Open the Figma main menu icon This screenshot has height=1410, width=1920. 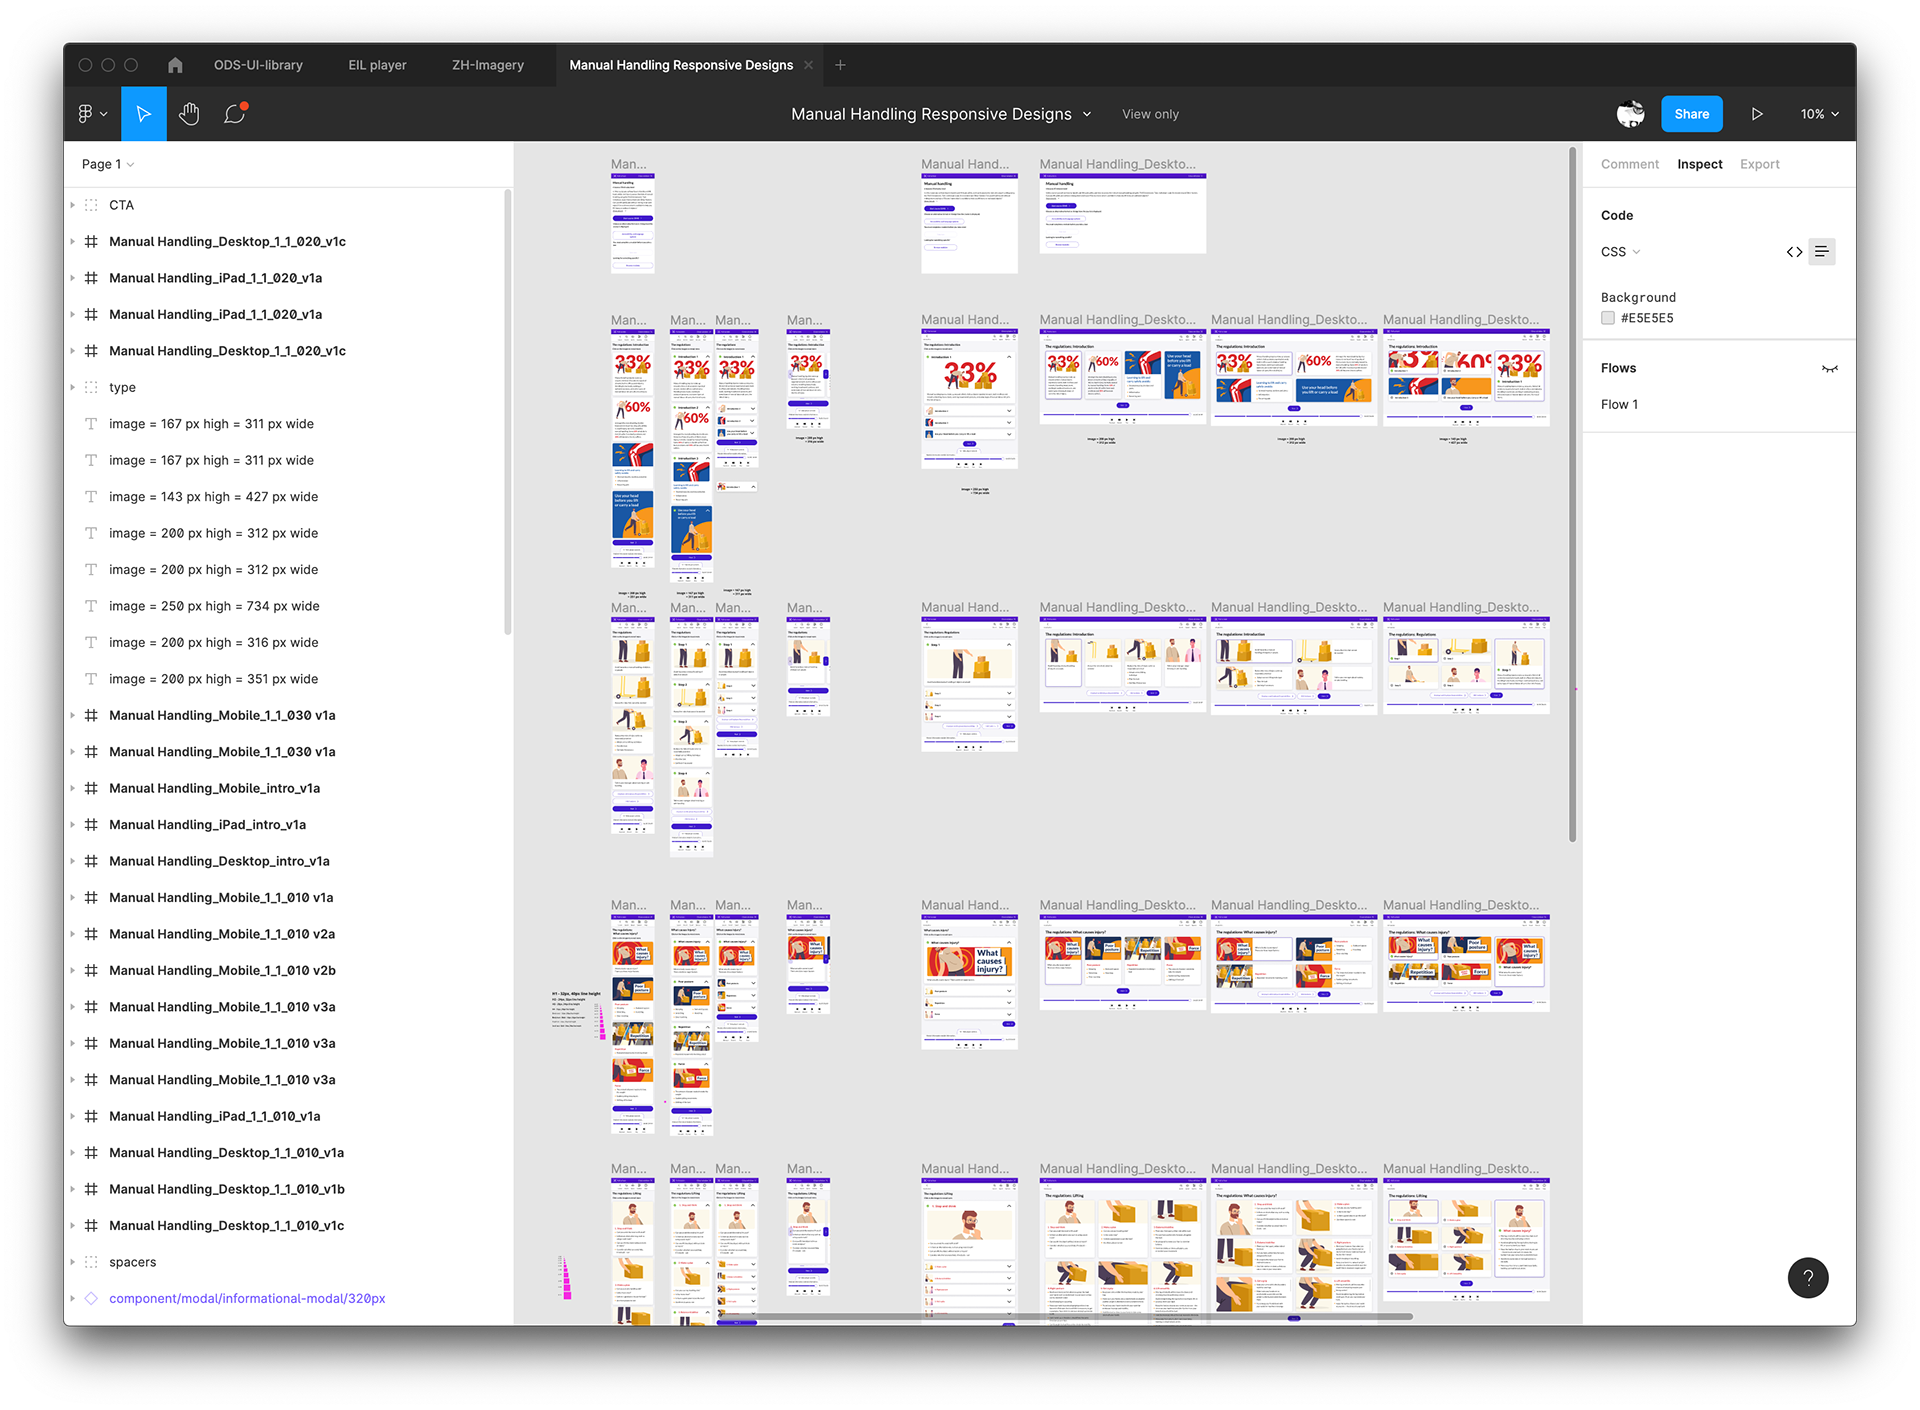click(92, 114)
